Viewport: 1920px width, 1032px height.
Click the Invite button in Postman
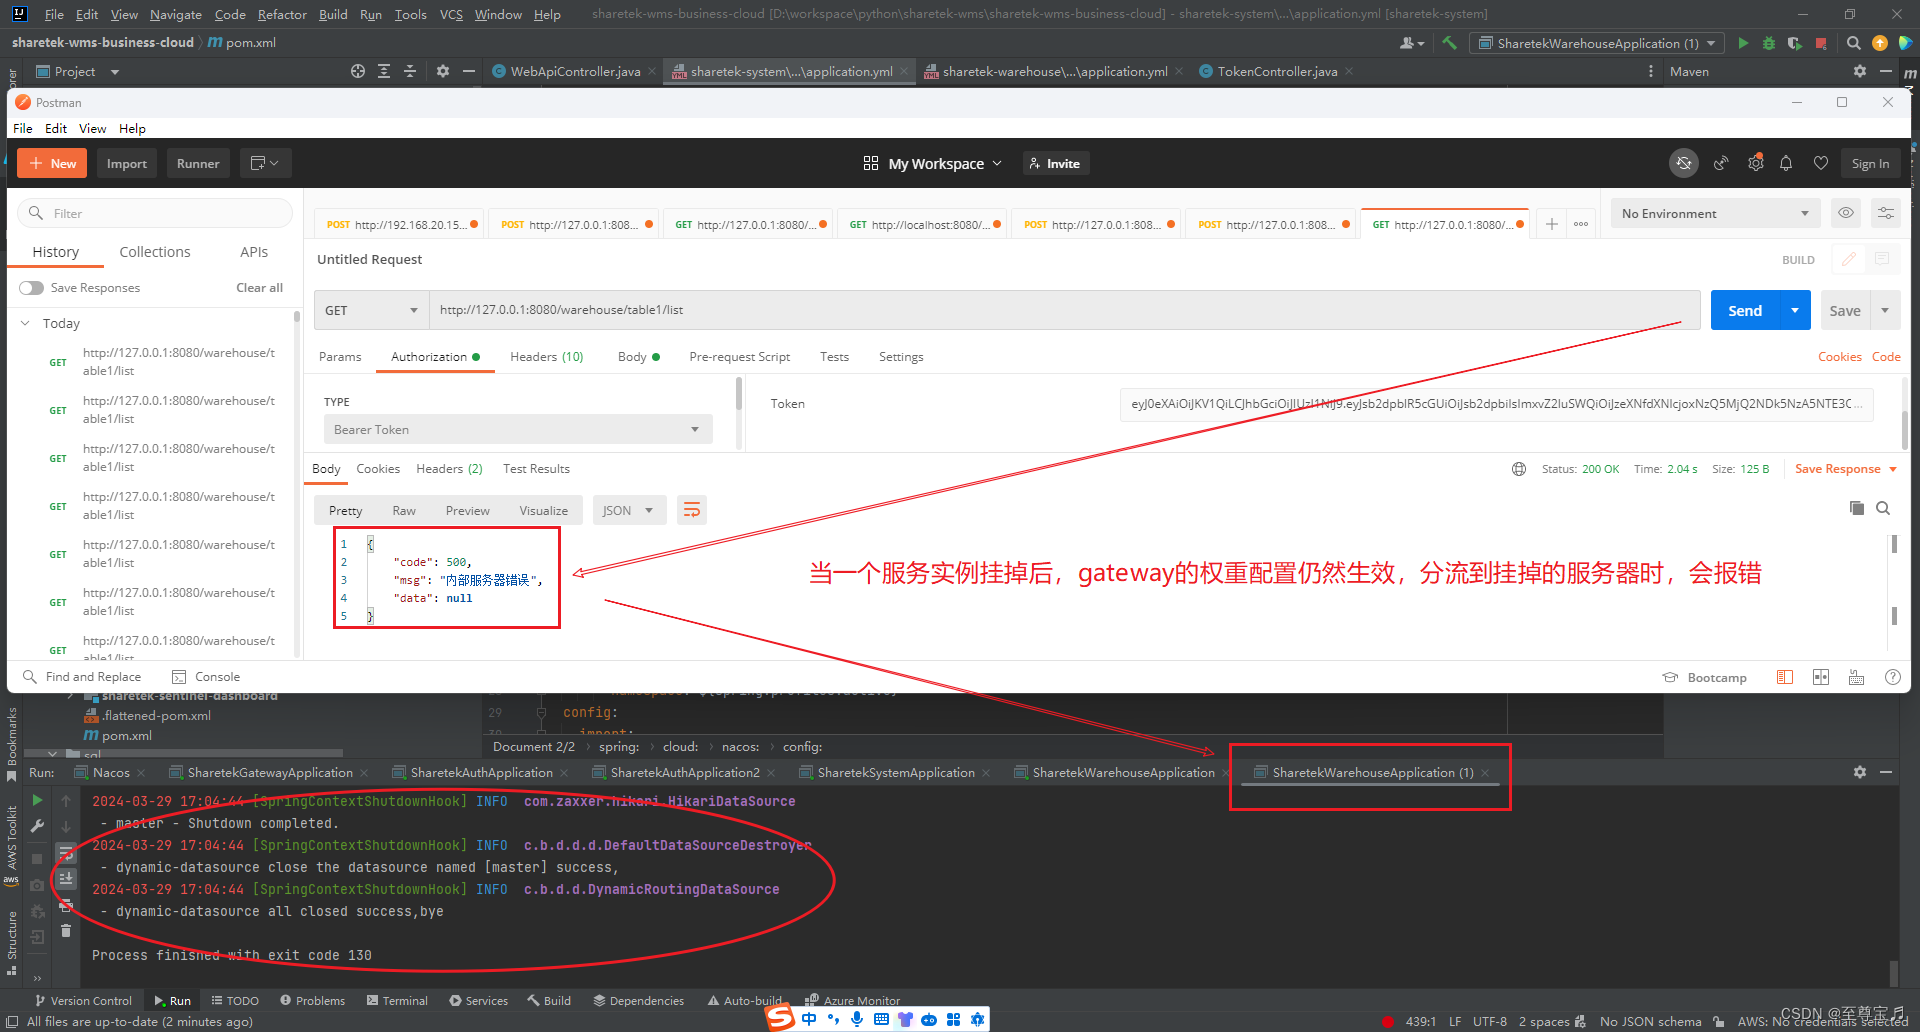[1055, 163]
